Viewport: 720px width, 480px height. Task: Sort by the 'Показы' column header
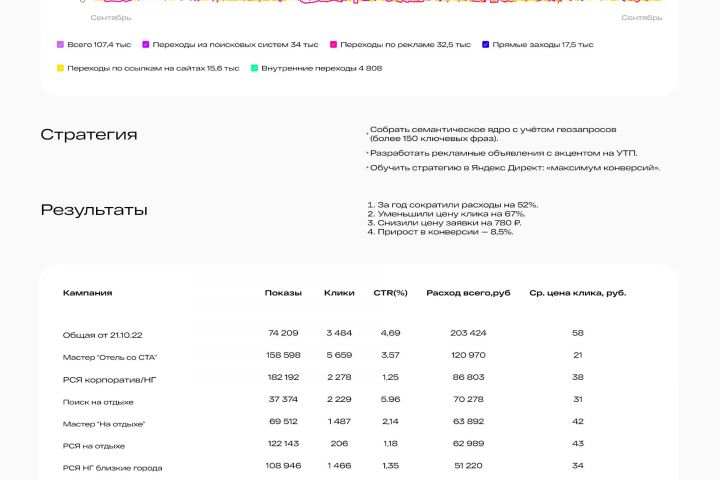[x=283, y=293]
